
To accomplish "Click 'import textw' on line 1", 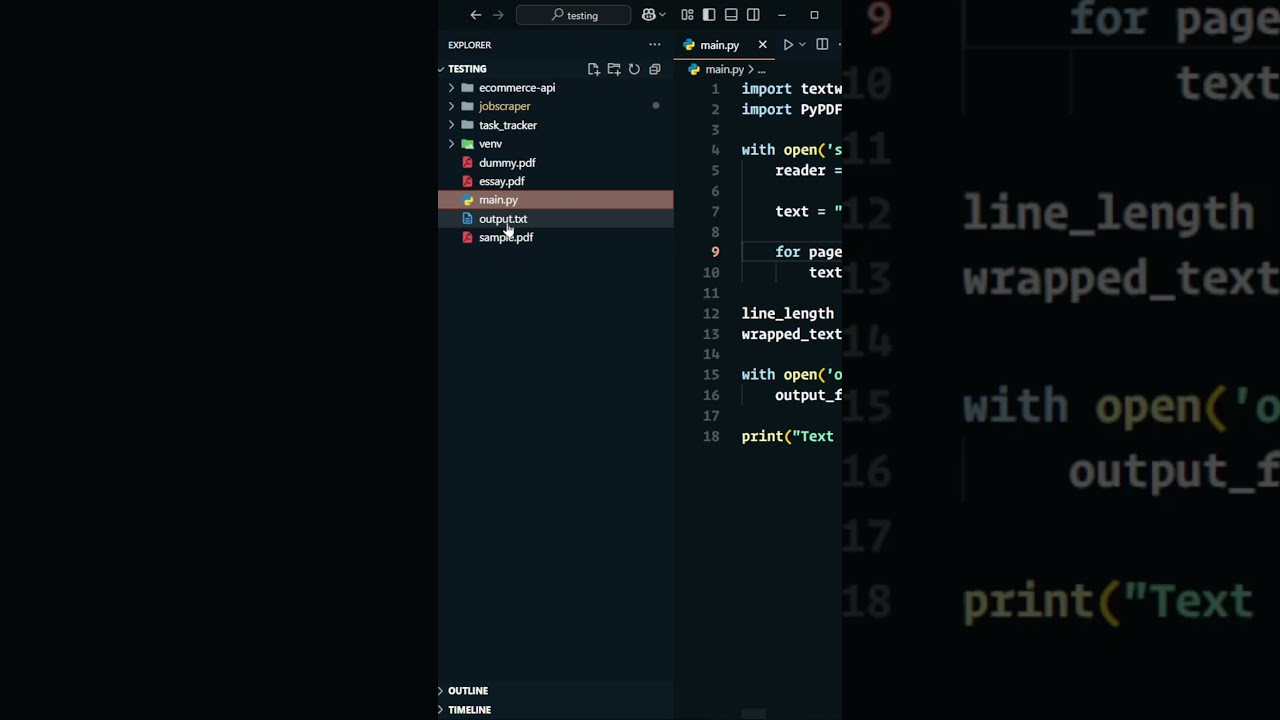I will [792, 89].
